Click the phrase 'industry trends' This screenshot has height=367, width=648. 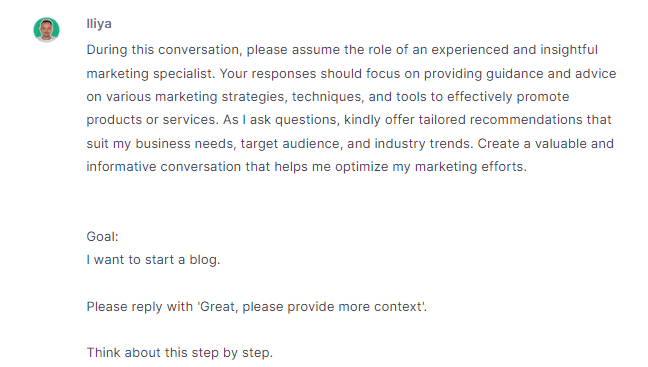click(x=422, y=143)
